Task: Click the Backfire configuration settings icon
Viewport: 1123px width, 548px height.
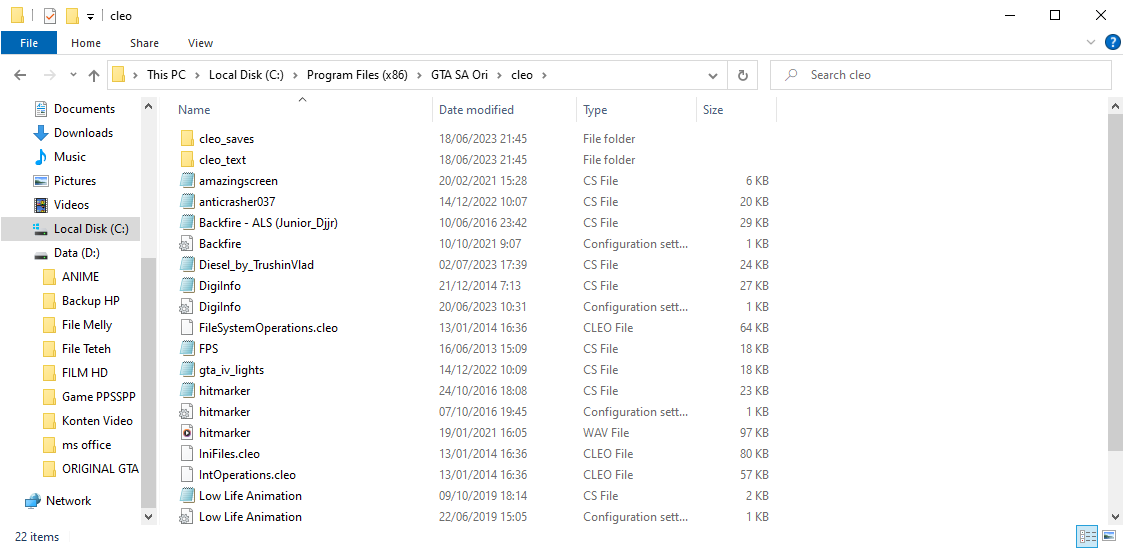Action: click(x=186, y=244)
